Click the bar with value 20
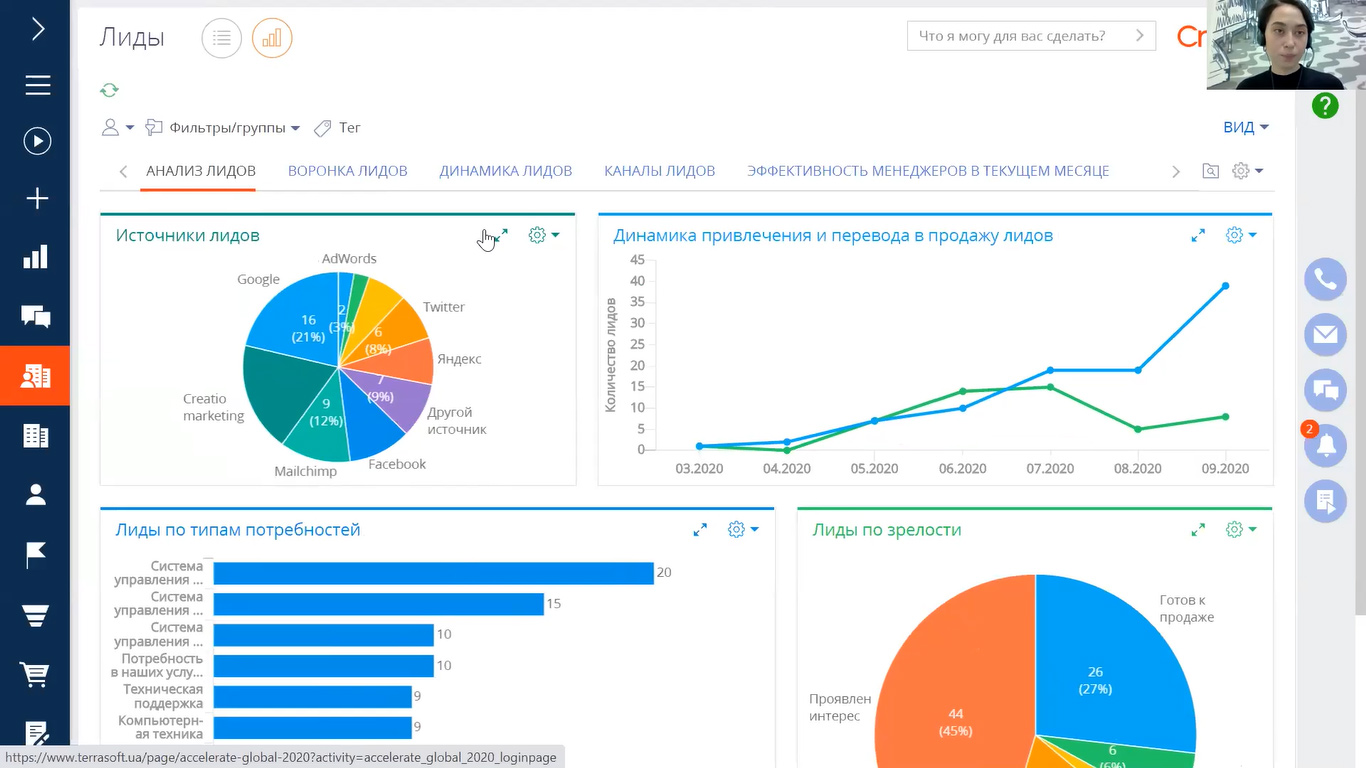The image size is (1366, 768). (x=433, y=573)
